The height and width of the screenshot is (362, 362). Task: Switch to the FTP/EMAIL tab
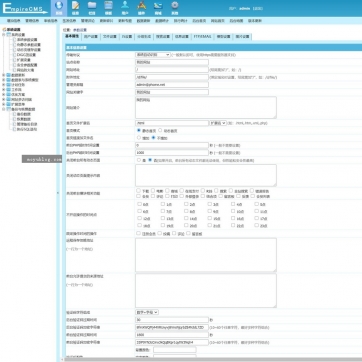coord(203,37)
